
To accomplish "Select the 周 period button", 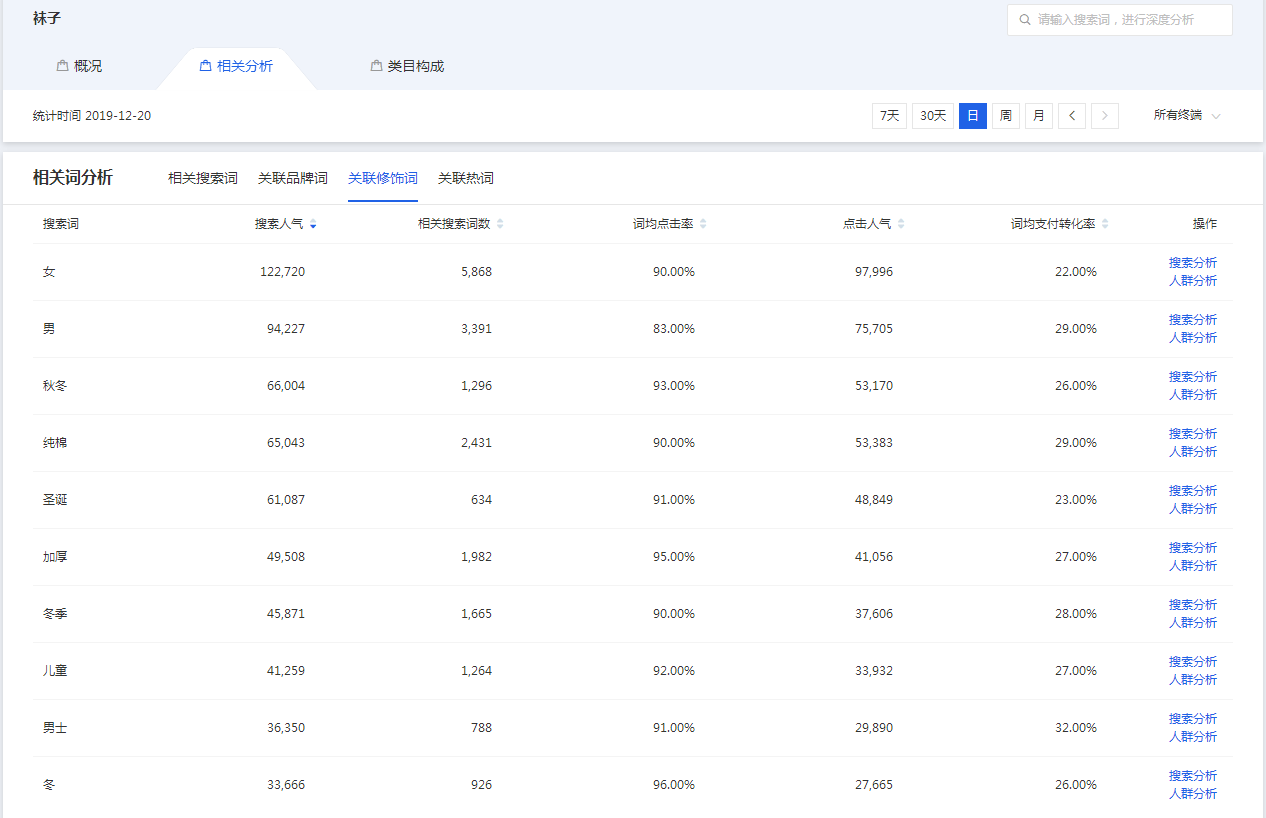I will (x=1006, y=116).
